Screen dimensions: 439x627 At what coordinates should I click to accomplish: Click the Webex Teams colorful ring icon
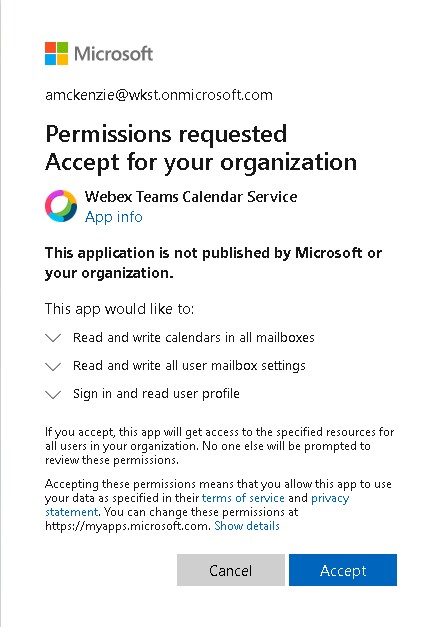pos(61,206)
